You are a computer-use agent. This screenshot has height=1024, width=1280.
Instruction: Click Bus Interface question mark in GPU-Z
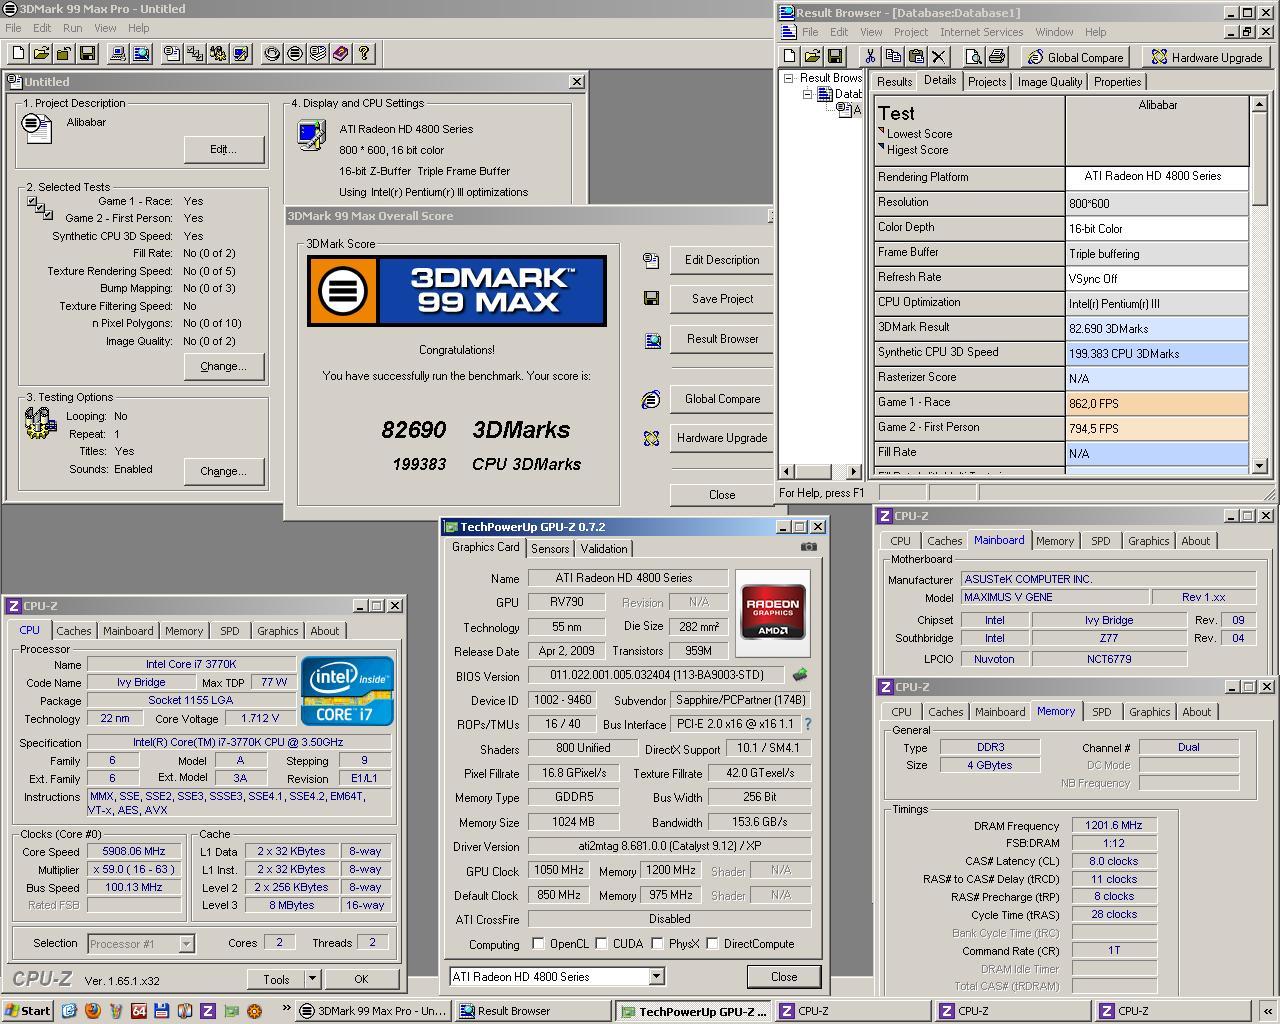pos(807,724)
